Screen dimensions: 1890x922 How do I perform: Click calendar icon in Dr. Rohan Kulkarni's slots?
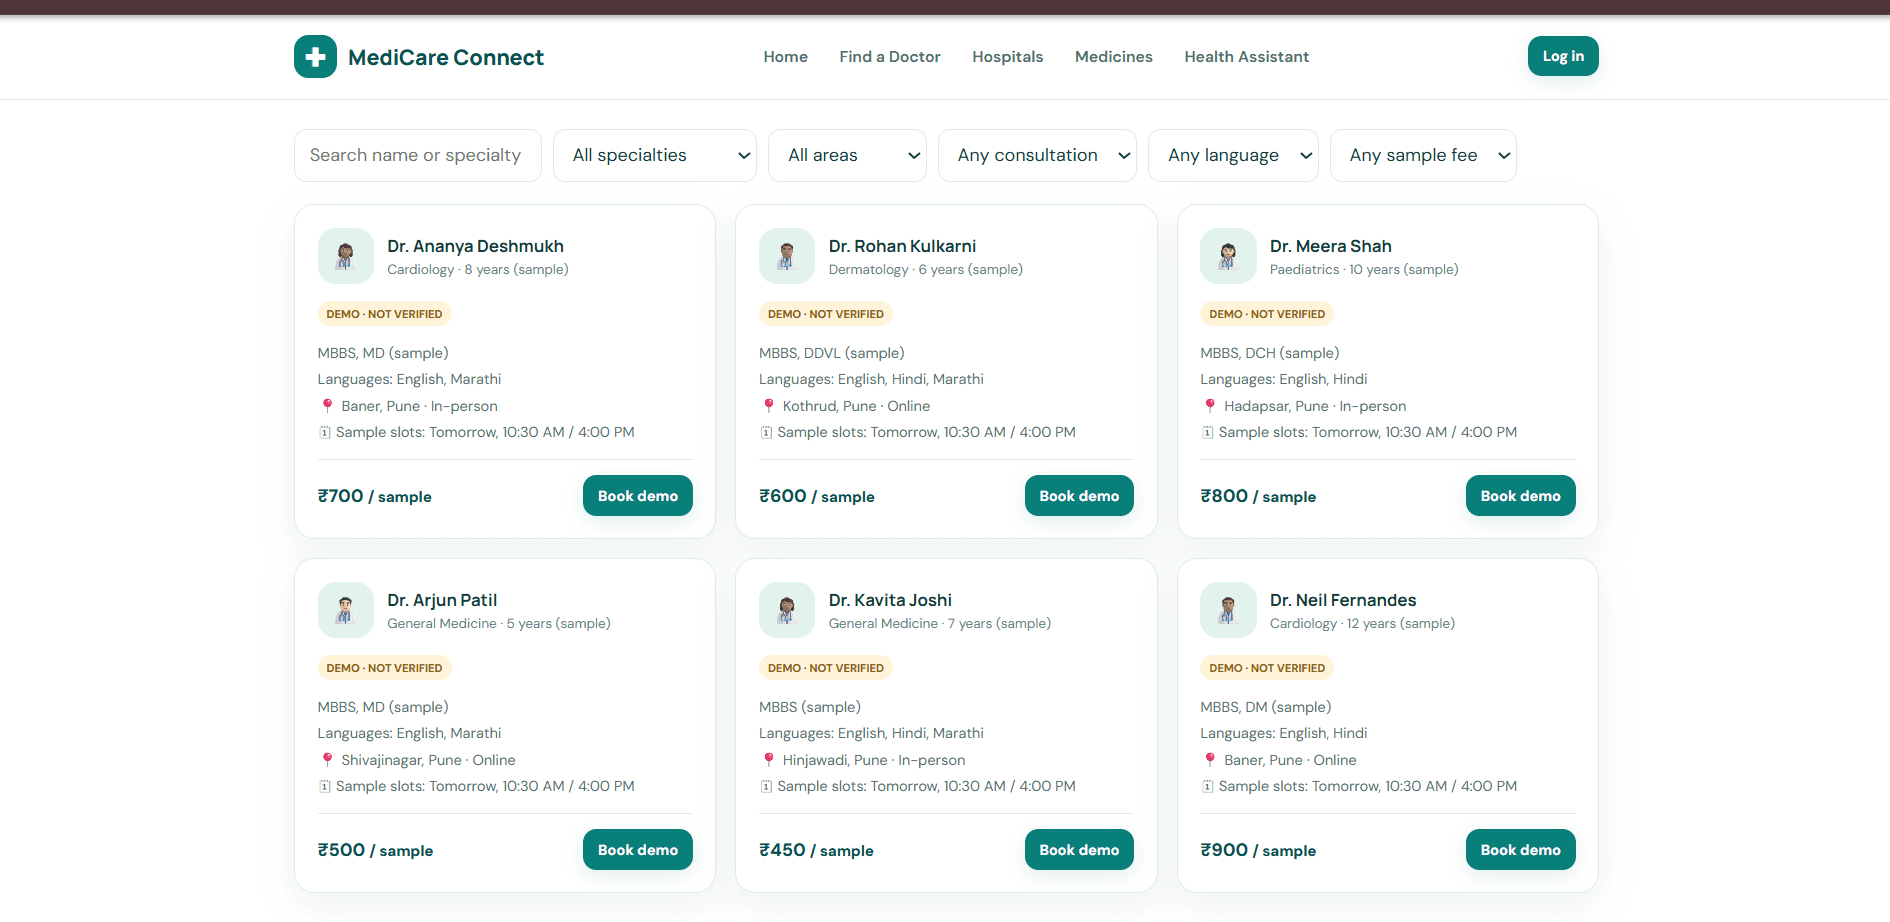tap(766, 432)
